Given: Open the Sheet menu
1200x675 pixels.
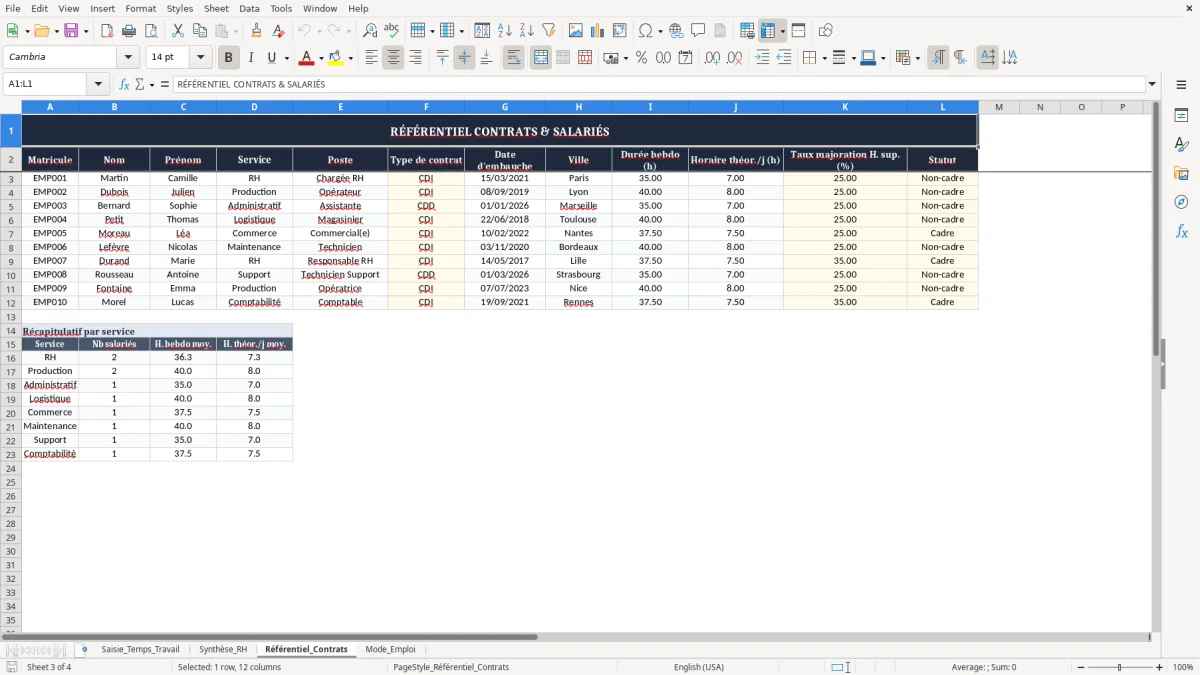Looking at the screenshot, I should (216, 8).
